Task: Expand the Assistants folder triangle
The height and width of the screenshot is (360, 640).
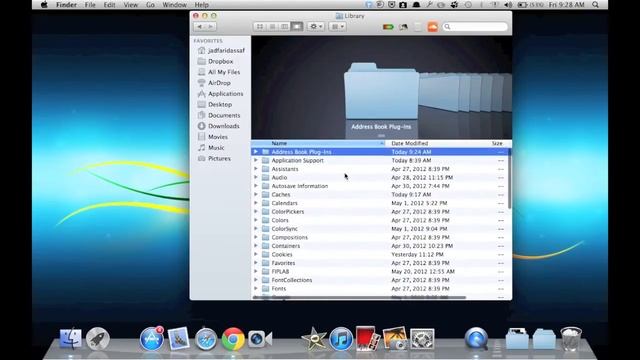Action: tap(256, 169)
